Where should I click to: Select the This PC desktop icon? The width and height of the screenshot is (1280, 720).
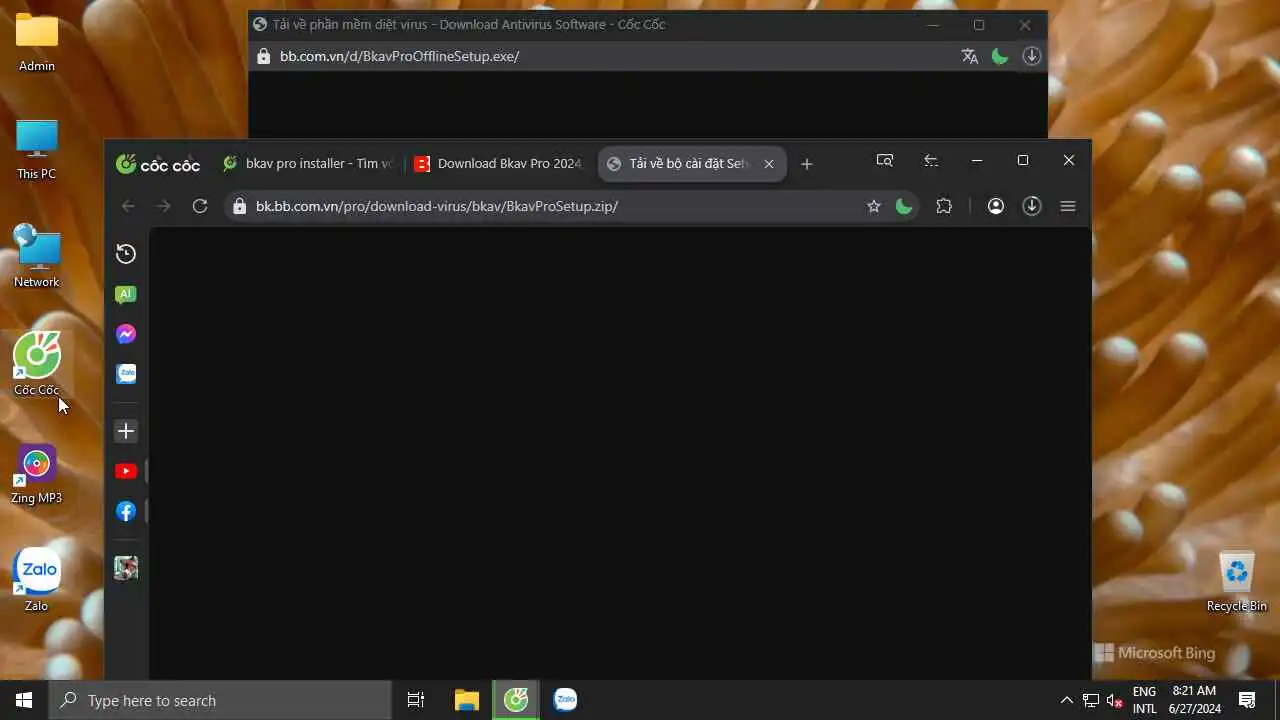coord(37,149)
